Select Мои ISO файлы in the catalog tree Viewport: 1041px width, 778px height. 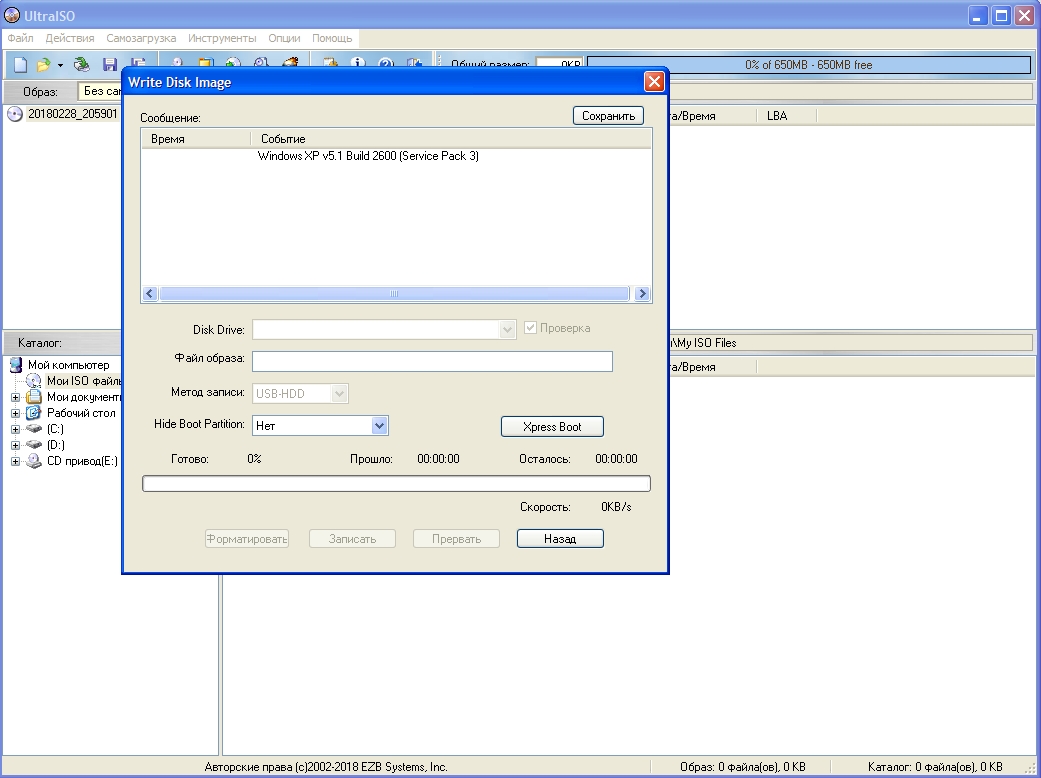84,381
